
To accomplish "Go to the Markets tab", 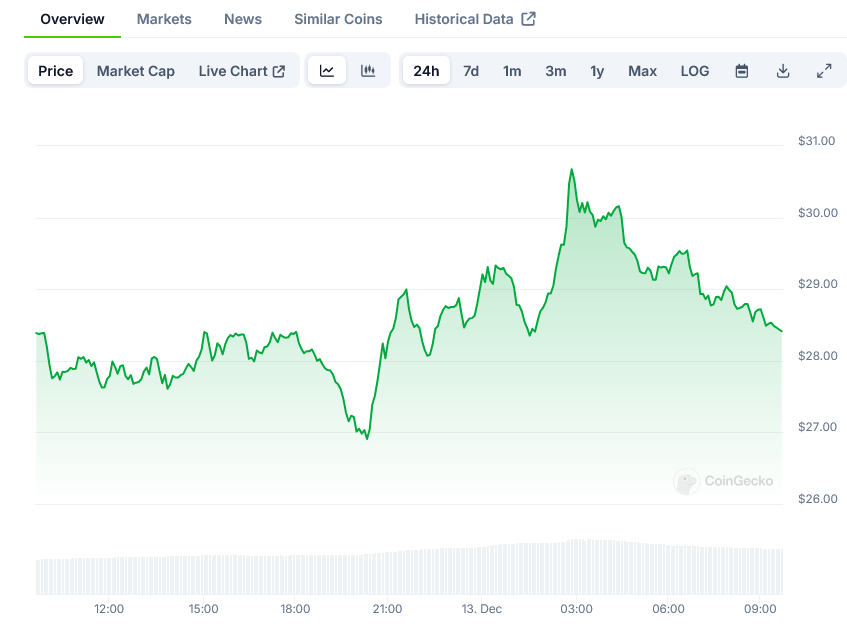I will point(164,19).
